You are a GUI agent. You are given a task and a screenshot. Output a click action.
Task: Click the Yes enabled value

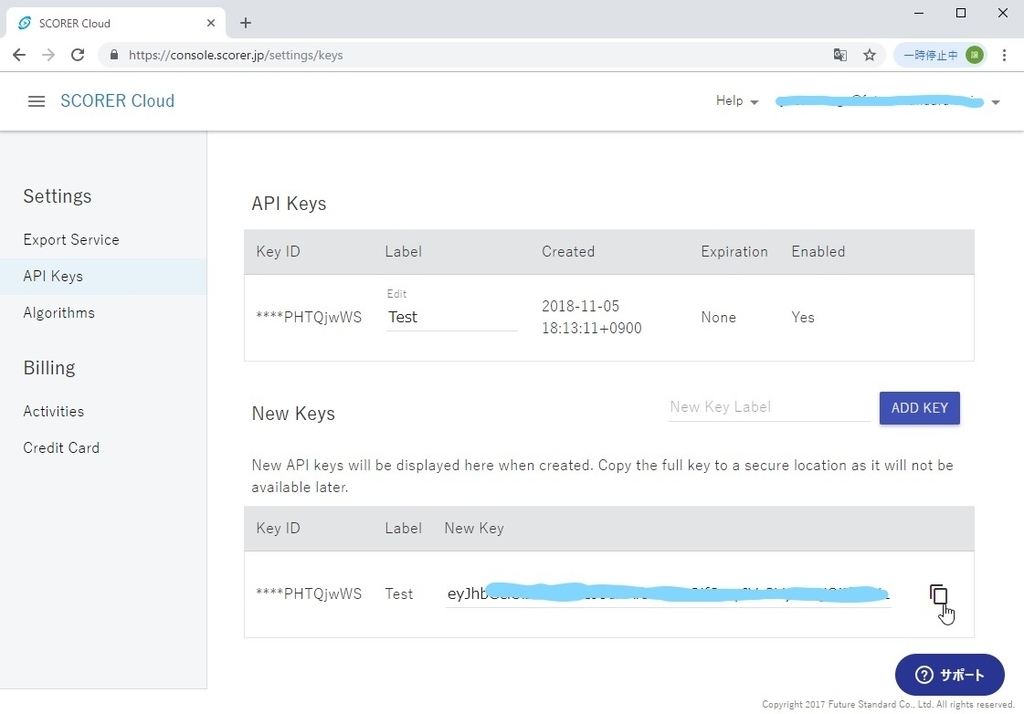click(x=803, y=317)
